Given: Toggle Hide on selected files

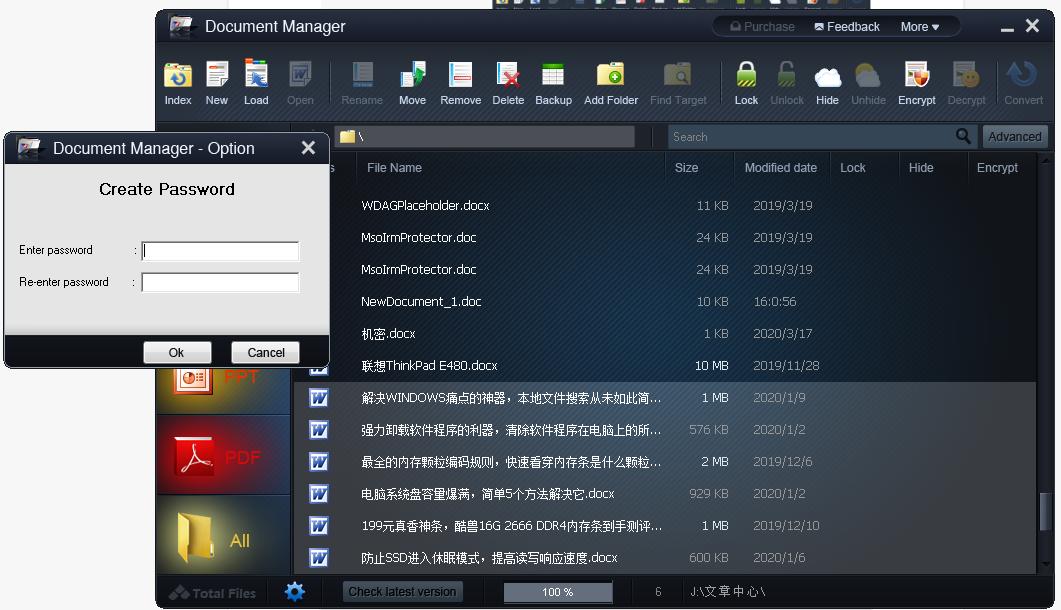Looking at the screenshot, I should click(x=827, y=82).
